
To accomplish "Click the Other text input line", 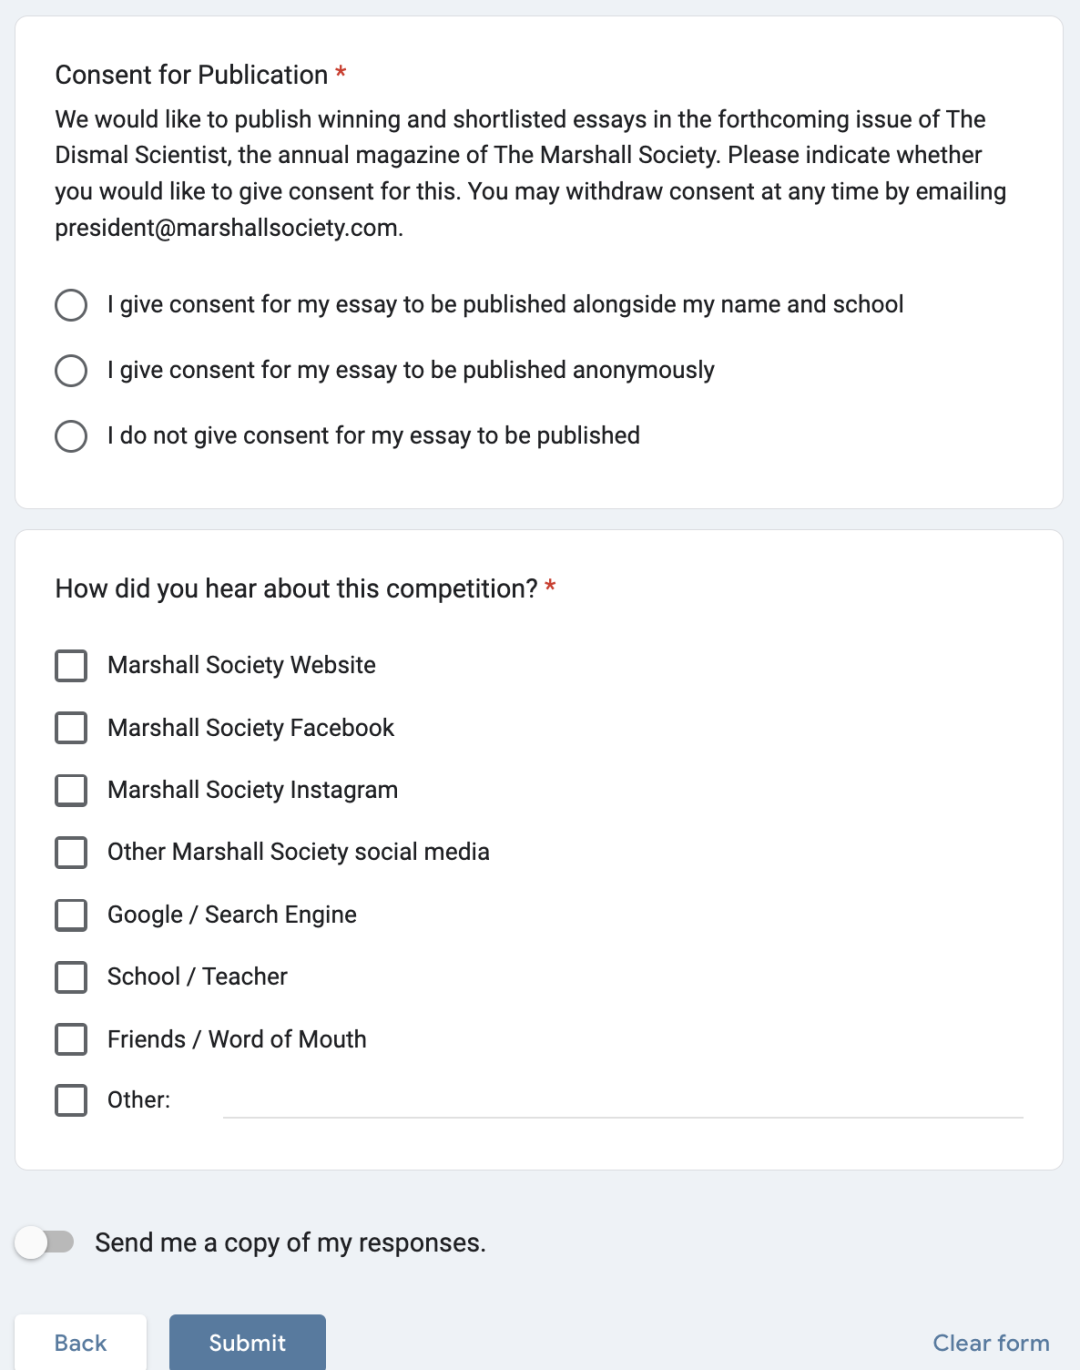I will [x=622, y=1102].
